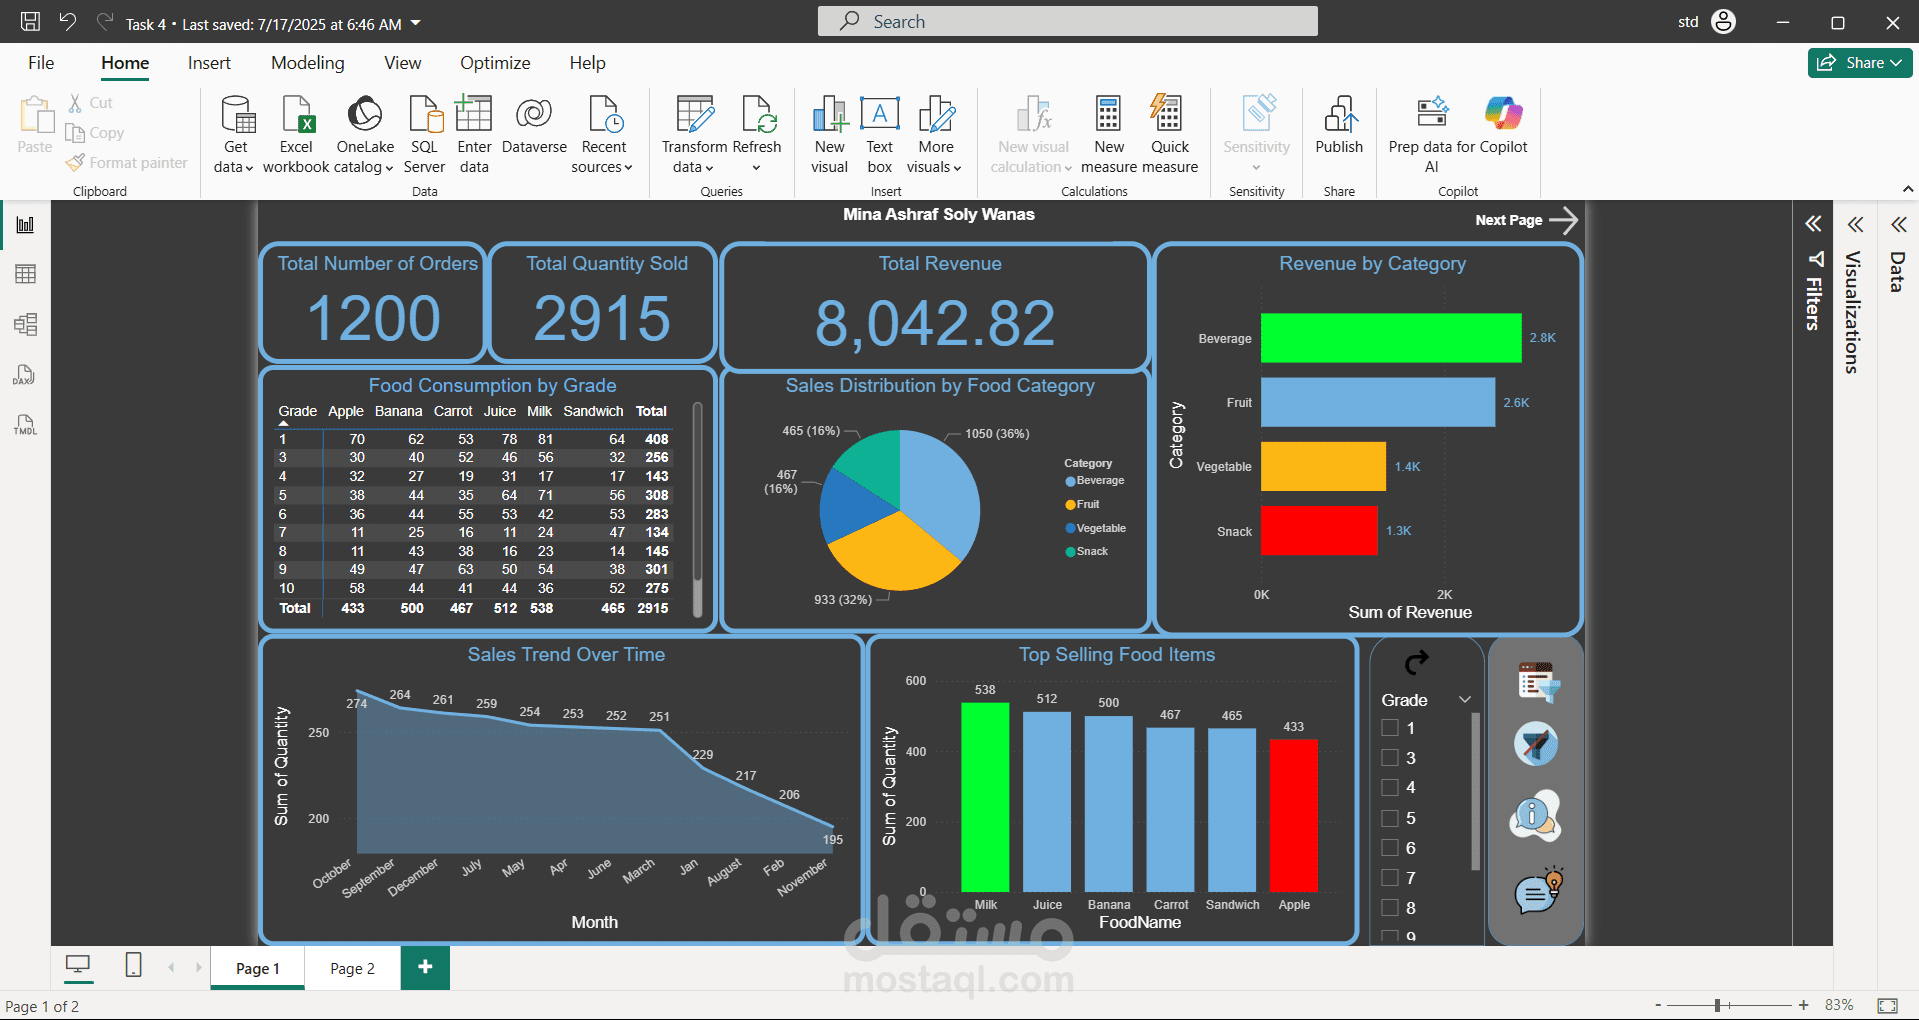Click the Next Page arrow
Viewport: 1919px width, 1020px height.
click(x=1562, y=220)
